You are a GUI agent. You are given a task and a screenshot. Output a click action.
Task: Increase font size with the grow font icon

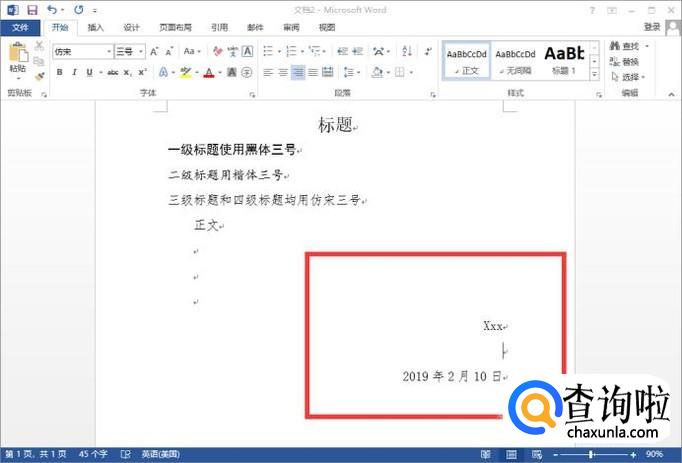click(x=154, y=51)
